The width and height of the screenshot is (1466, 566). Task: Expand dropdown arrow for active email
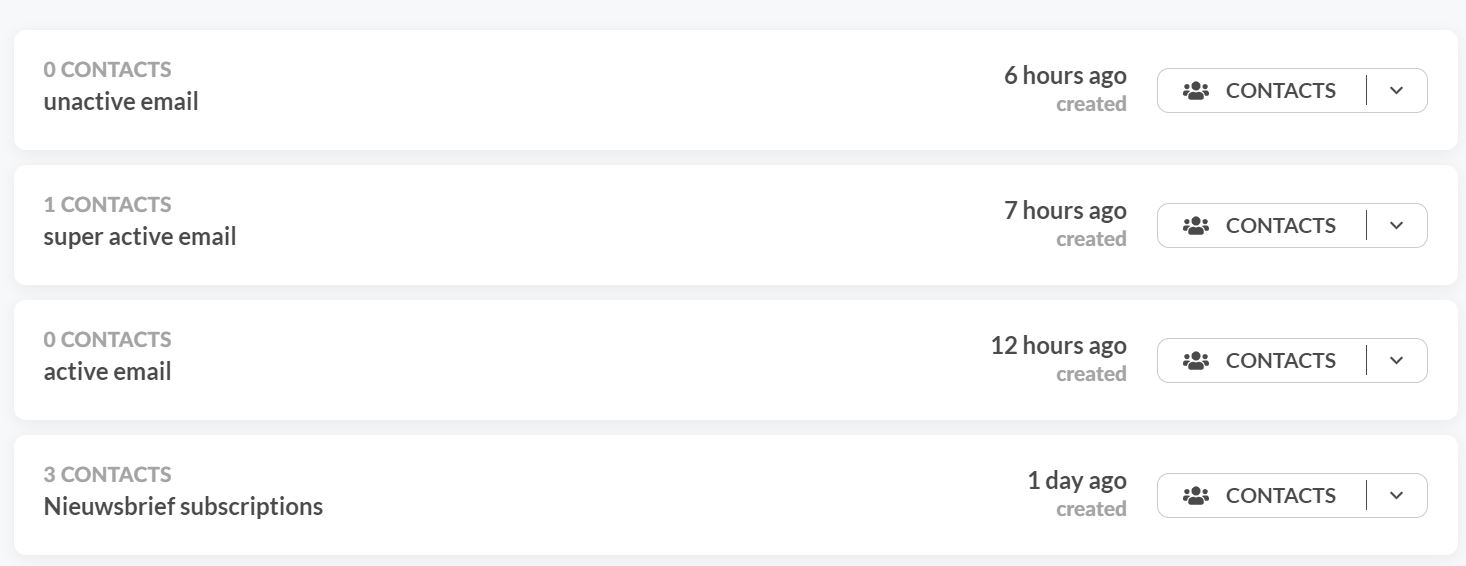click(1397, 361)
